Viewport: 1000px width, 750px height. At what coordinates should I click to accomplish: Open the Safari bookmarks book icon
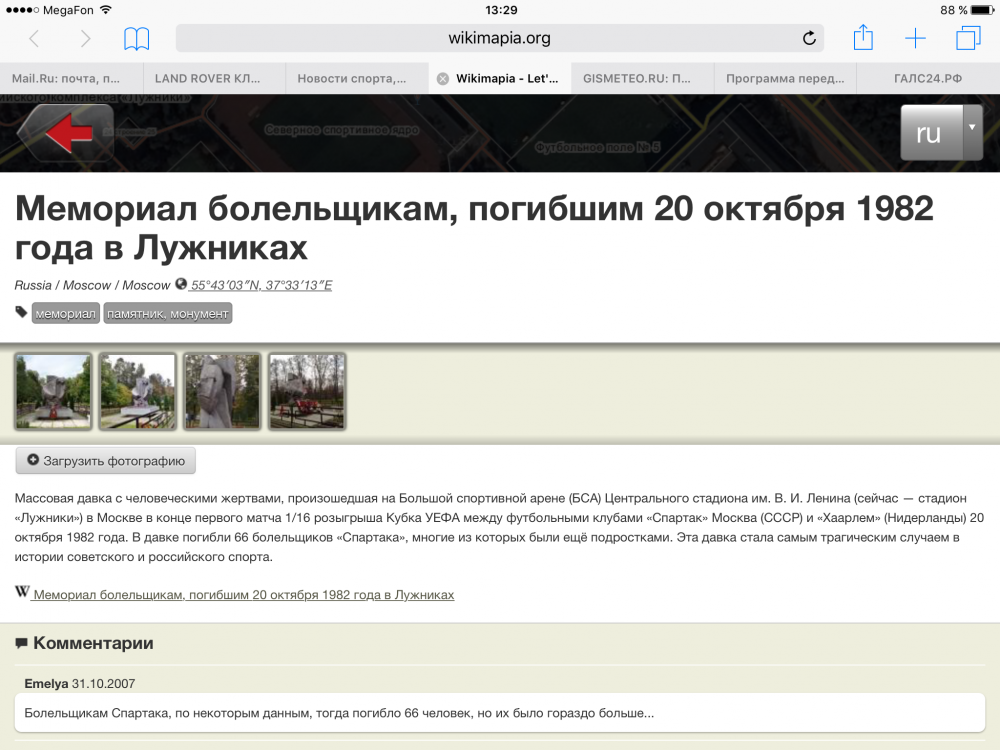136,39
